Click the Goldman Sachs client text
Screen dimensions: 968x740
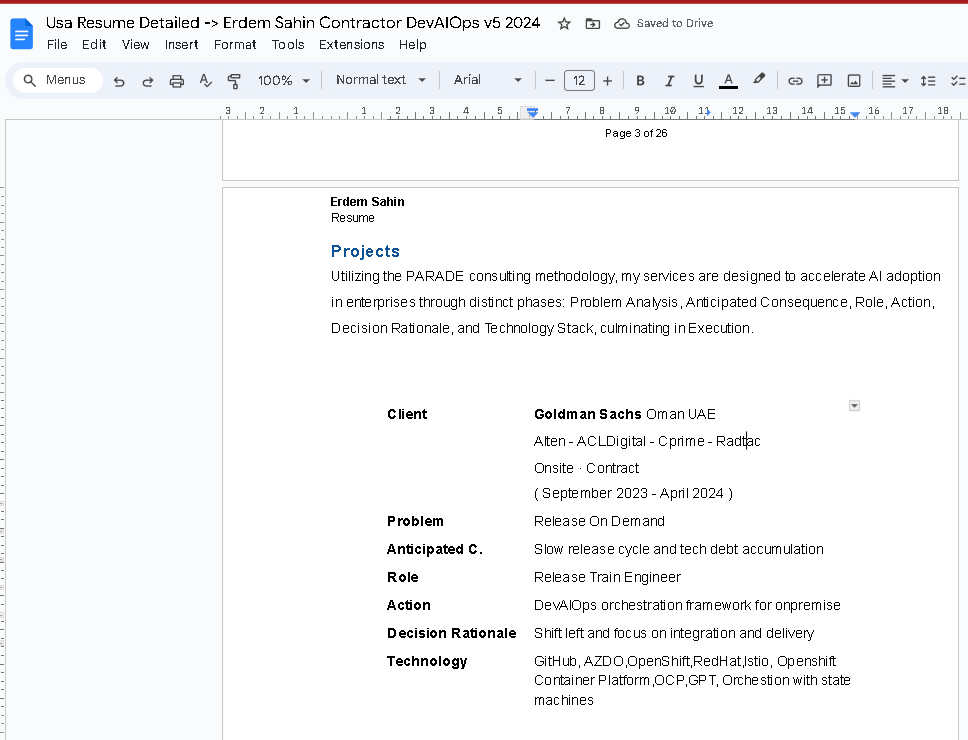[587, 414]
